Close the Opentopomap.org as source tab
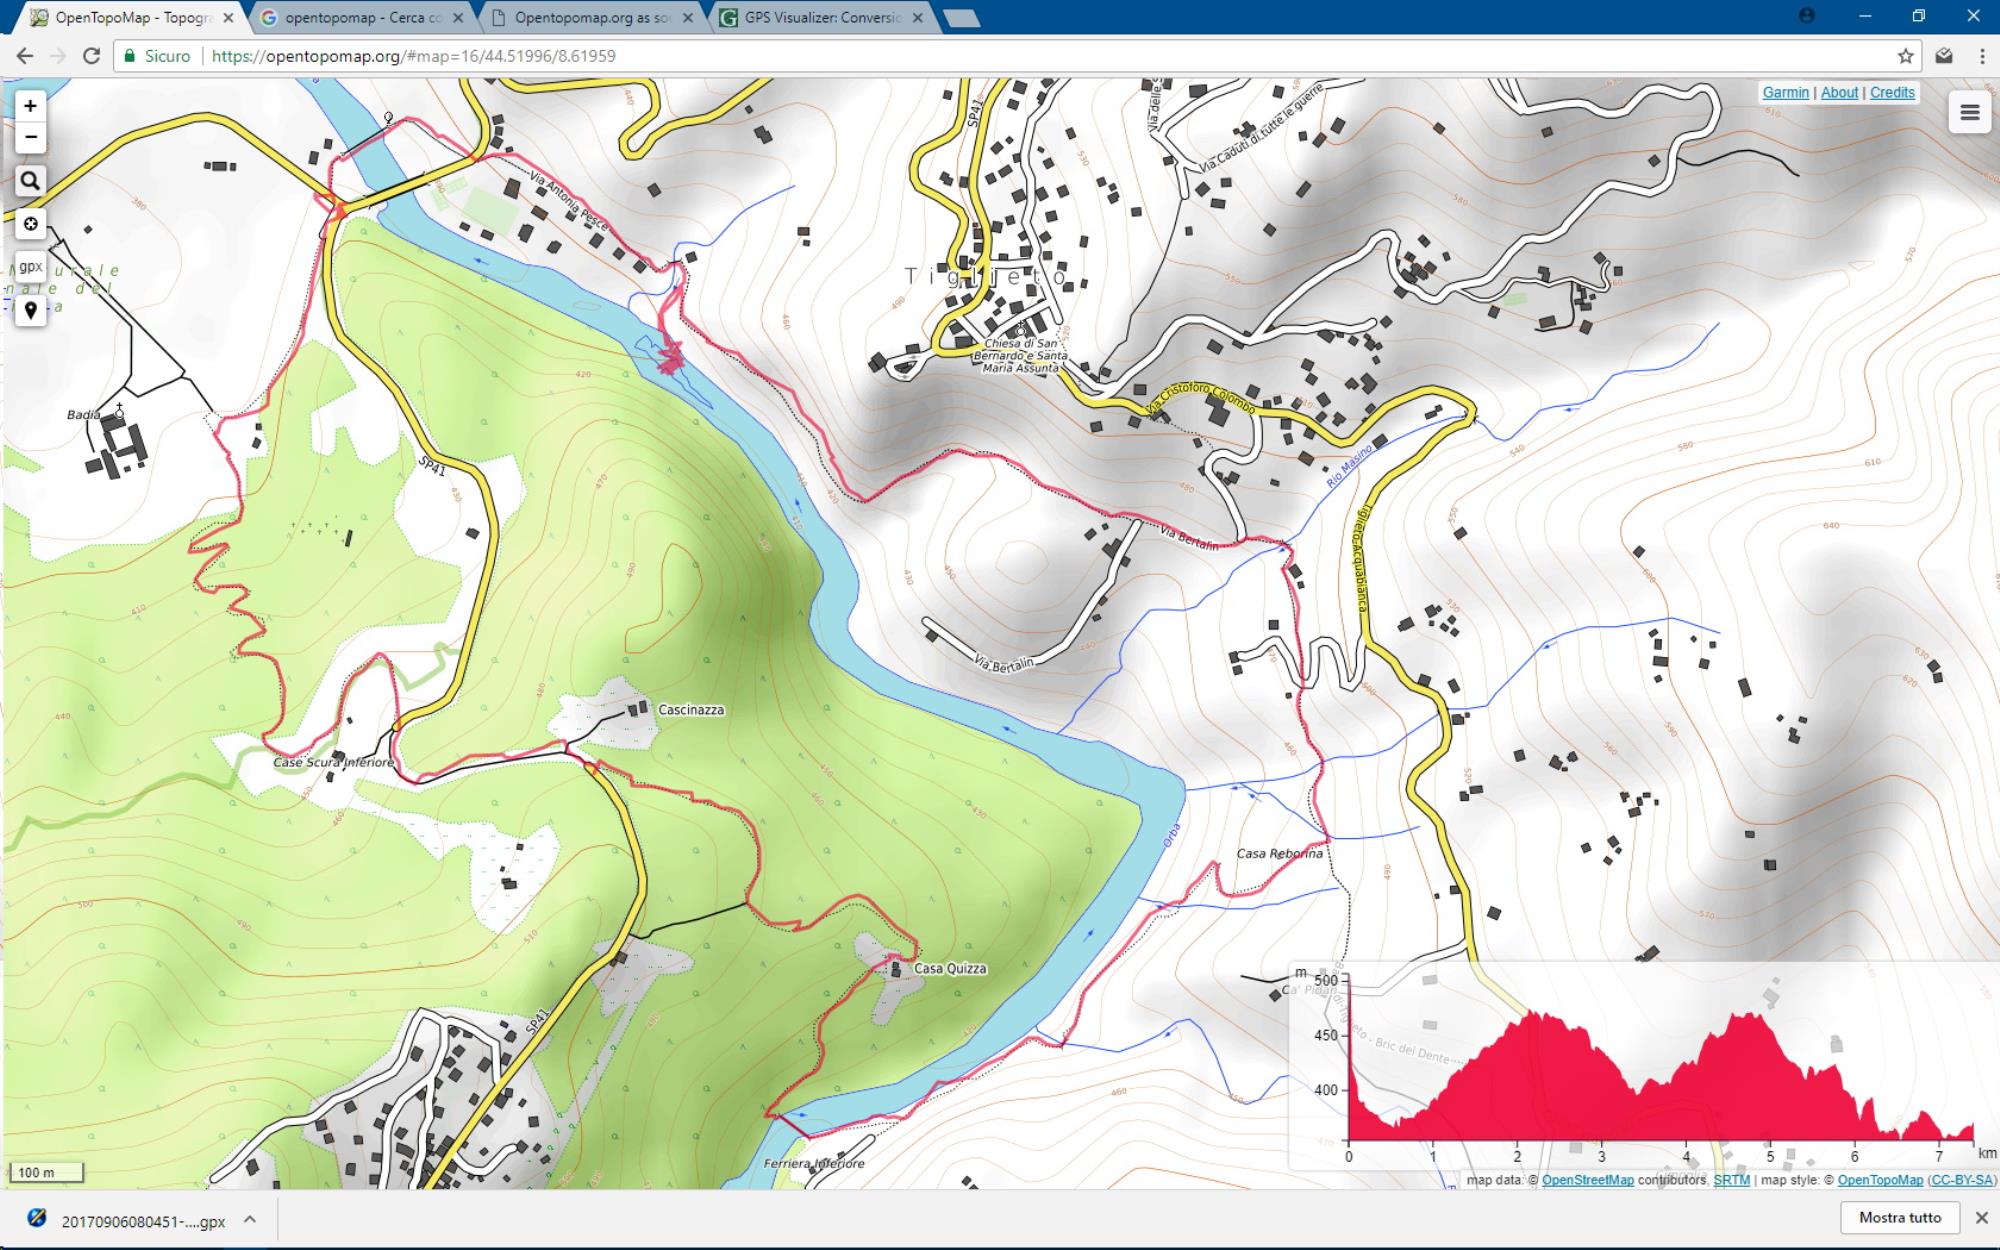The image size is (2000, 1250). click(x=688, y=18)
